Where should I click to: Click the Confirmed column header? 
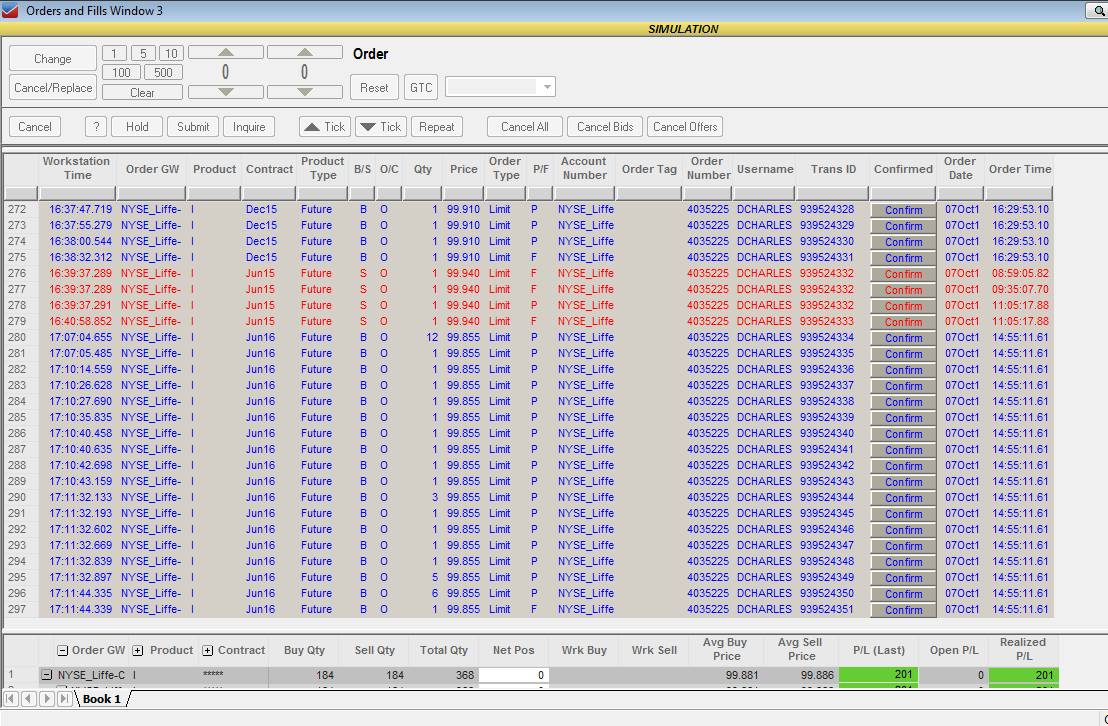(903, 169)
